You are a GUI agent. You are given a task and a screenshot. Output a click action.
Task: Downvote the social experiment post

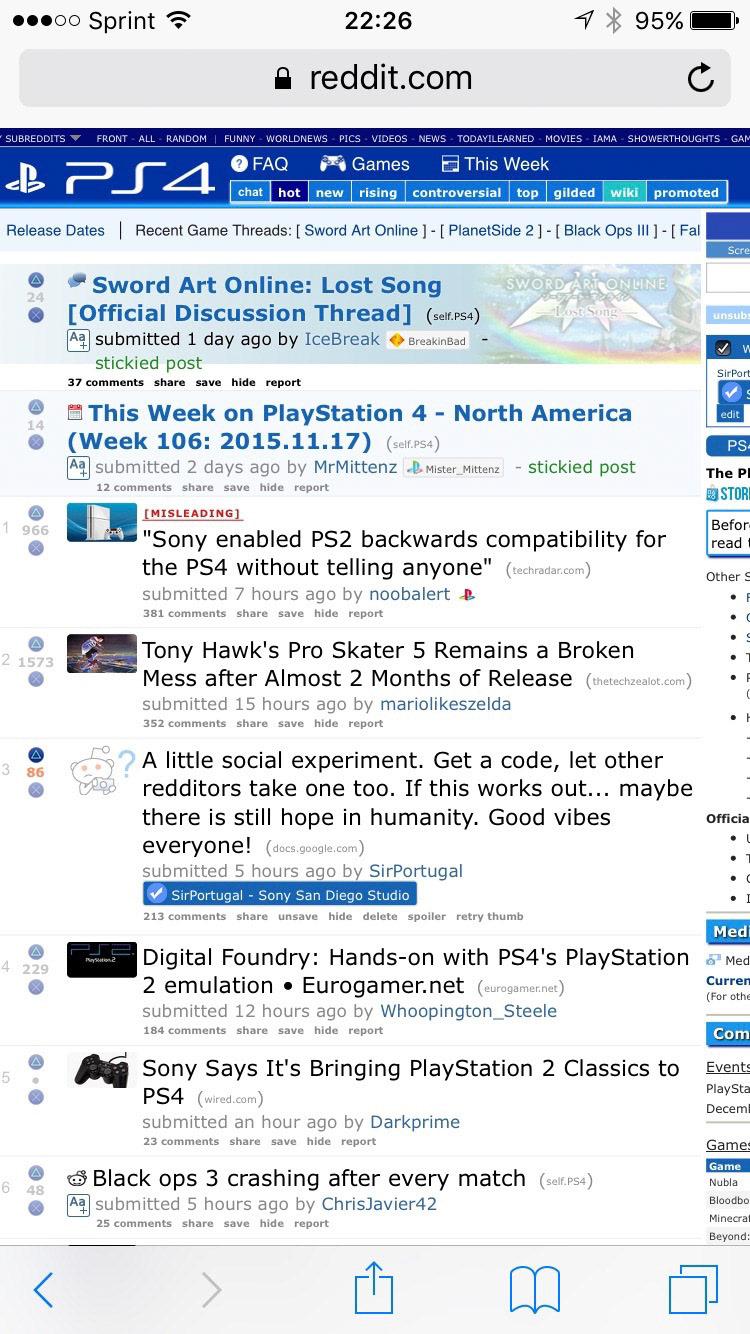click(36, 790)
